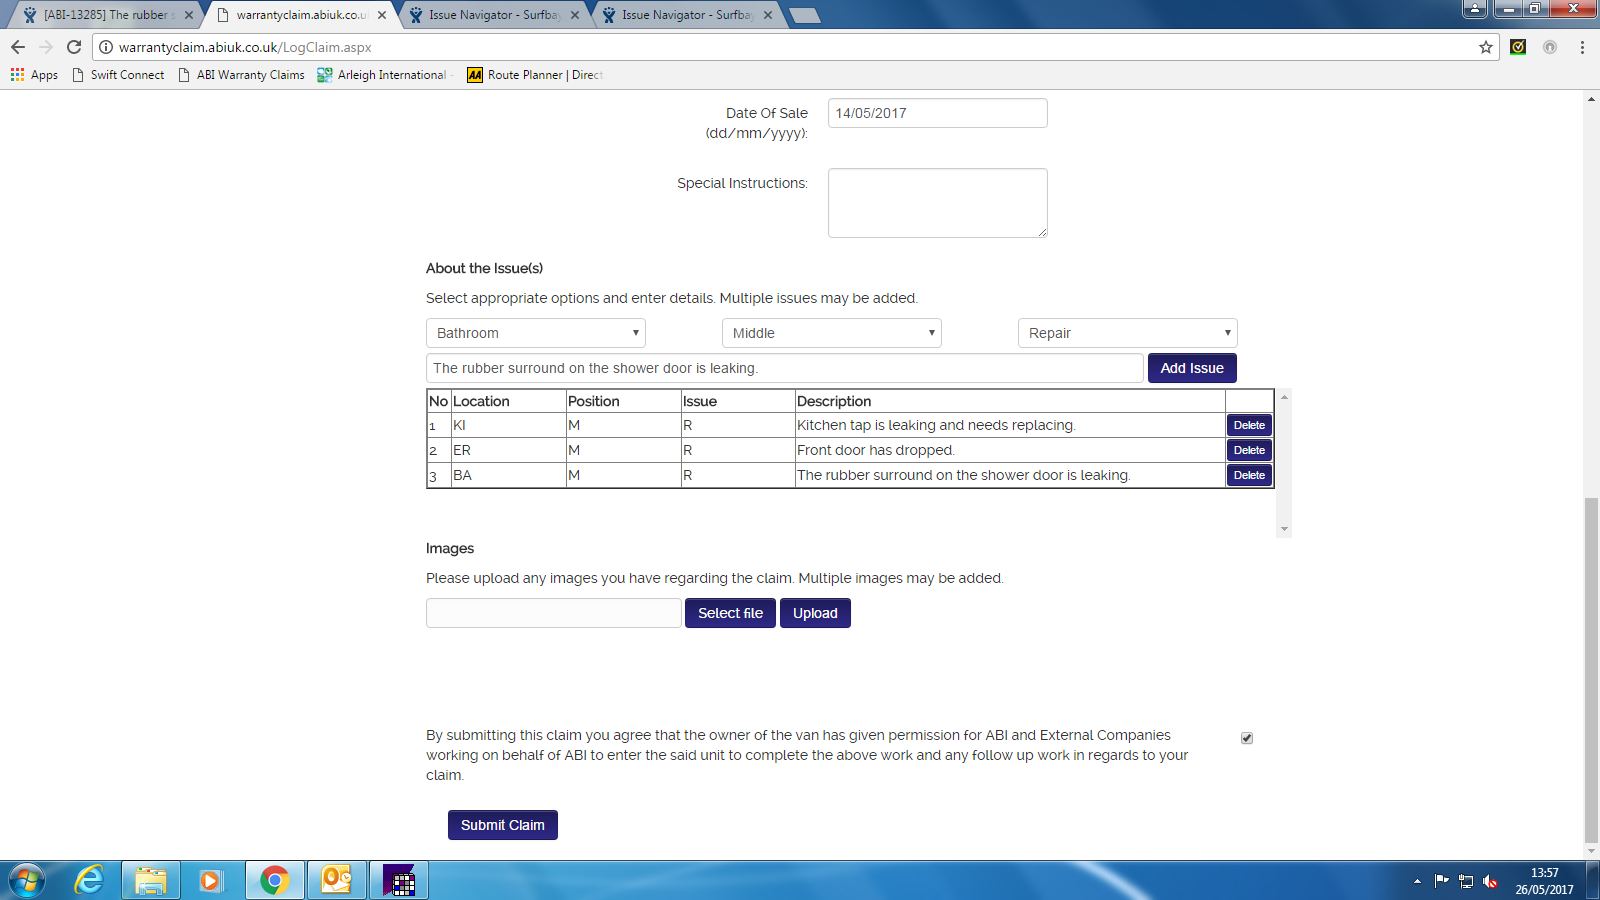
Task: Open the Windows Start menu
Action: (x=27, y=880)
